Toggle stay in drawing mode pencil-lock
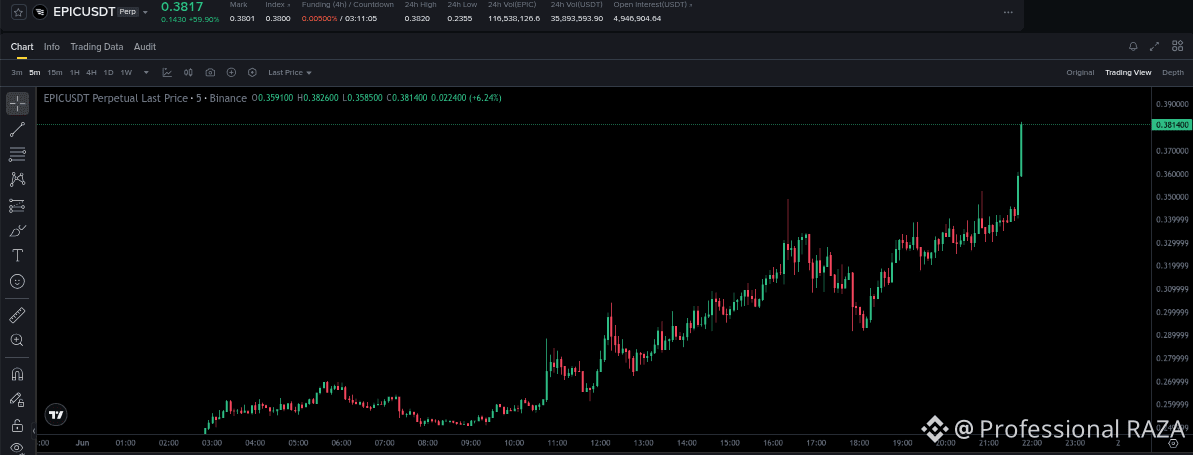This screenshot has height=455, width=1193. click(17, 399)
